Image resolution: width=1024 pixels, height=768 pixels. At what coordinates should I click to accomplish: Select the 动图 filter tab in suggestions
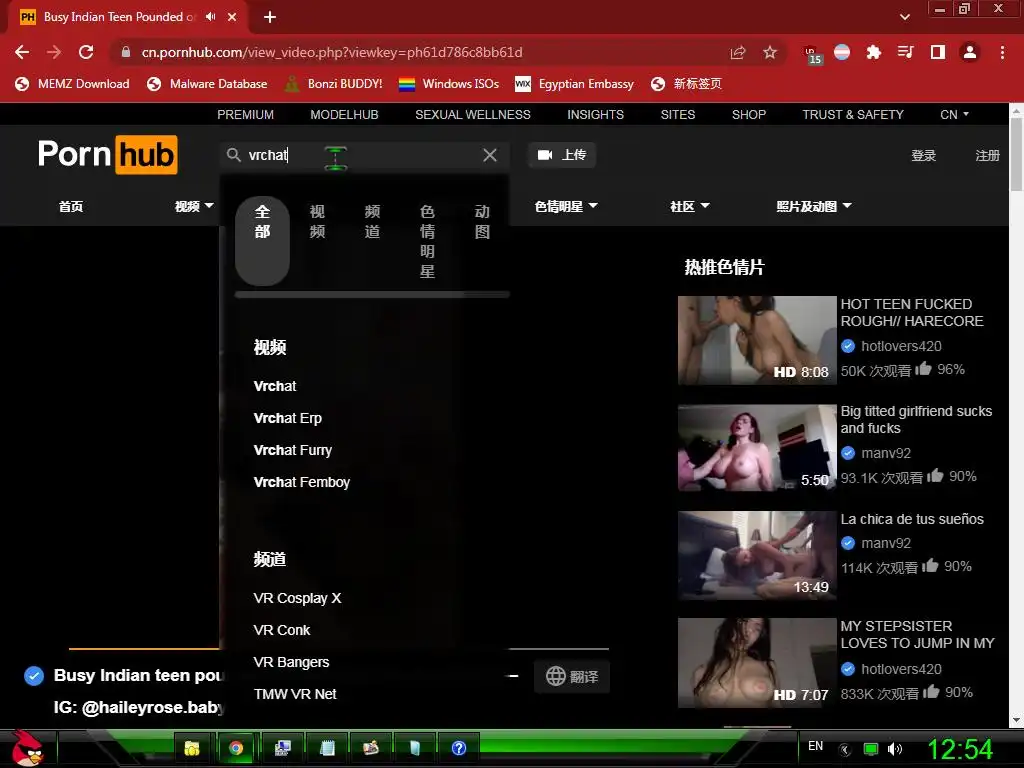[x=482, y=221]
